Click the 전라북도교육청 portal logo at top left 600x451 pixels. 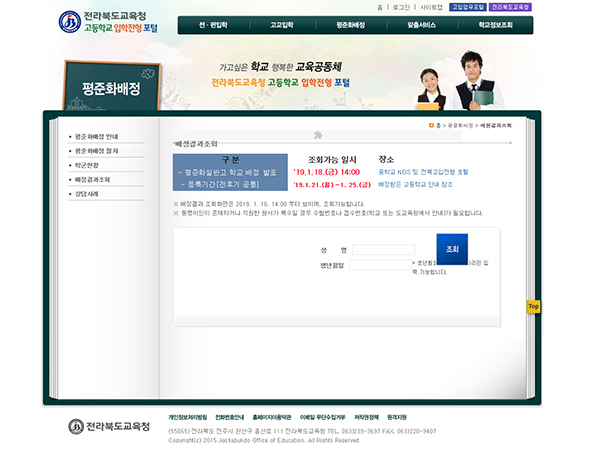click(x=107, y=21)
